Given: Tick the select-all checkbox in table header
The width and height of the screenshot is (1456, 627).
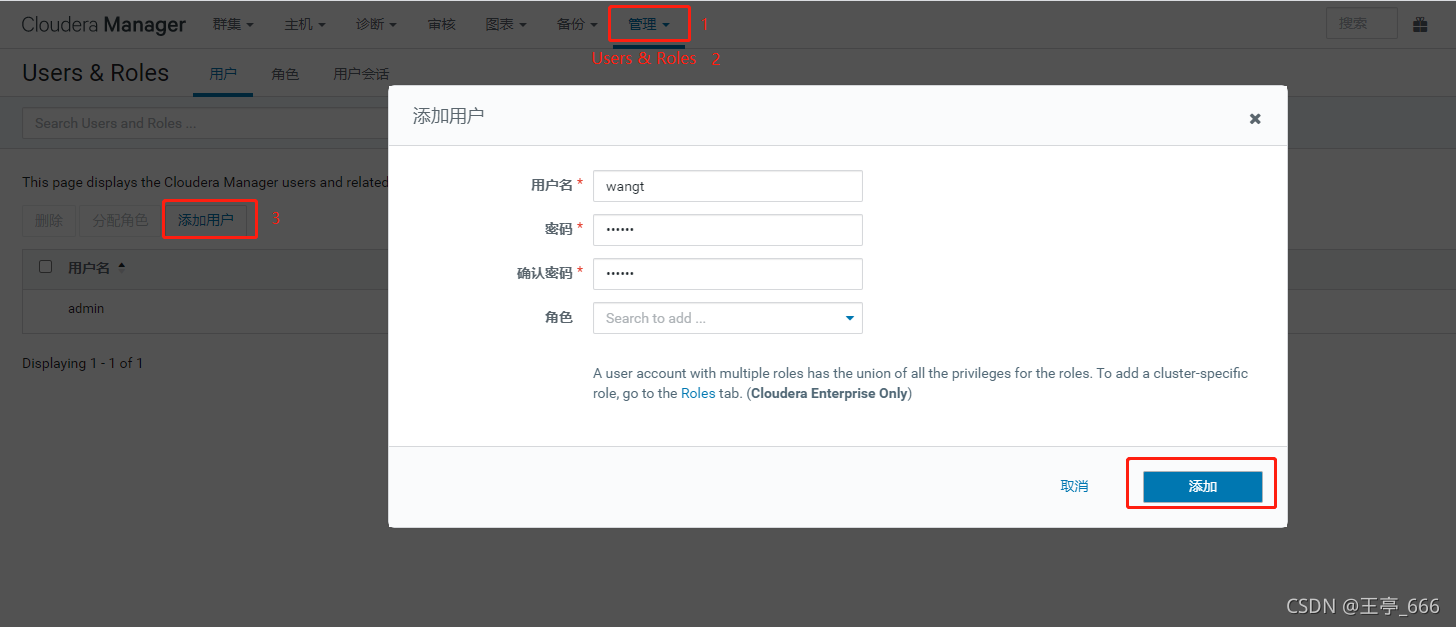Looking at the screenshot, I should coord(45,267).
